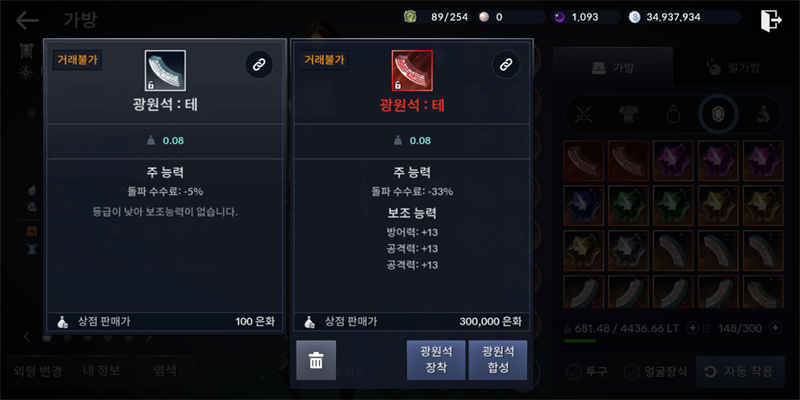Click the 광원석 합성 button

point(498,360)
